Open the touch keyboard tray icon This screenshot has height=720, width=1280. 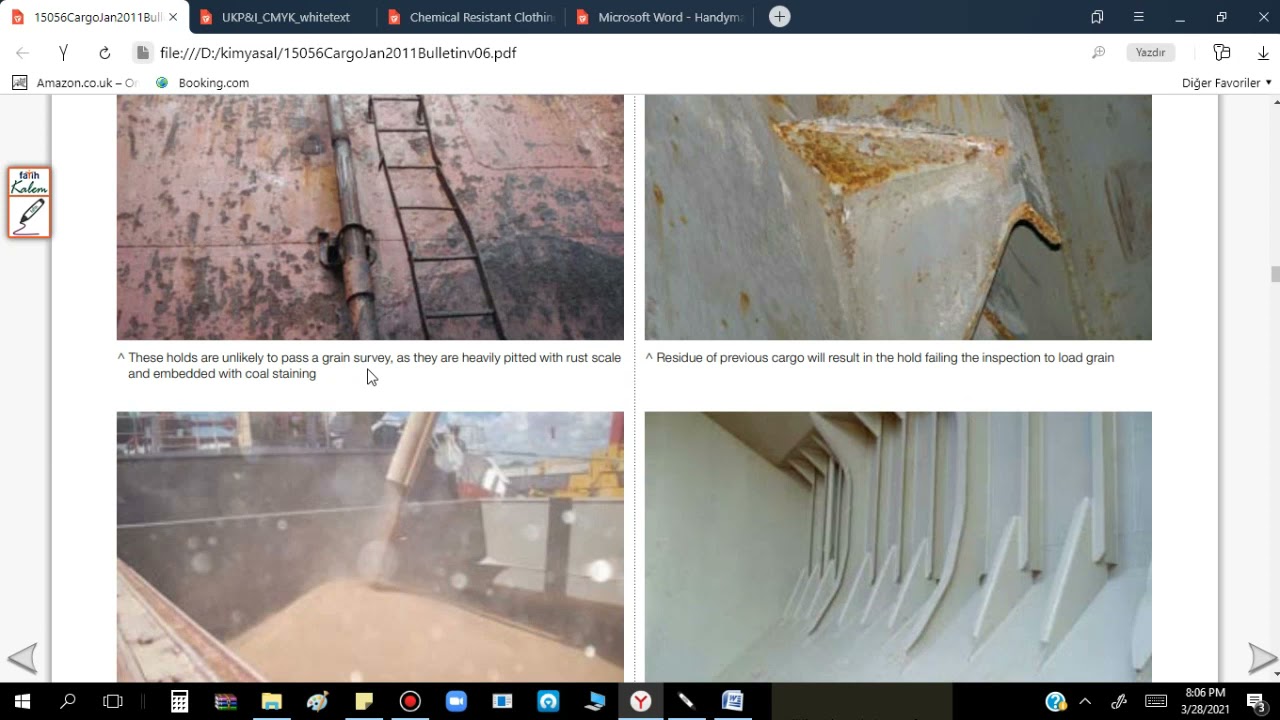1155,701
